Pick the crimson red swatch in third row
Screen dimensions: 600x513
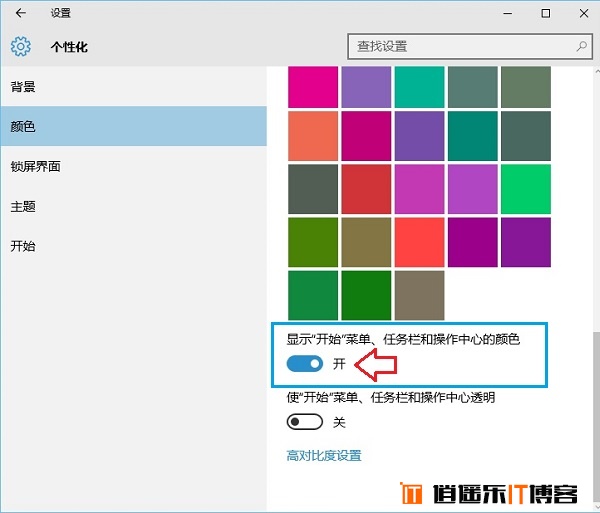pyautogui.click(x=366, y=189)
